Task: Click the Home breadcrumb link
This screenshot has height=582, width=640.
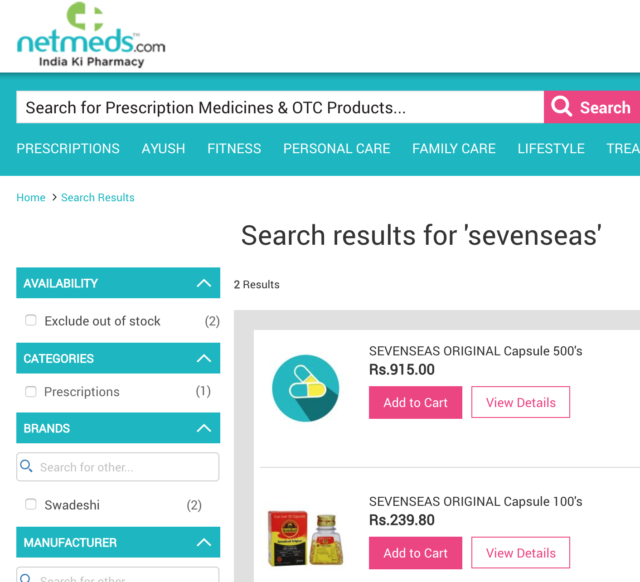Action: click(31, 198)
